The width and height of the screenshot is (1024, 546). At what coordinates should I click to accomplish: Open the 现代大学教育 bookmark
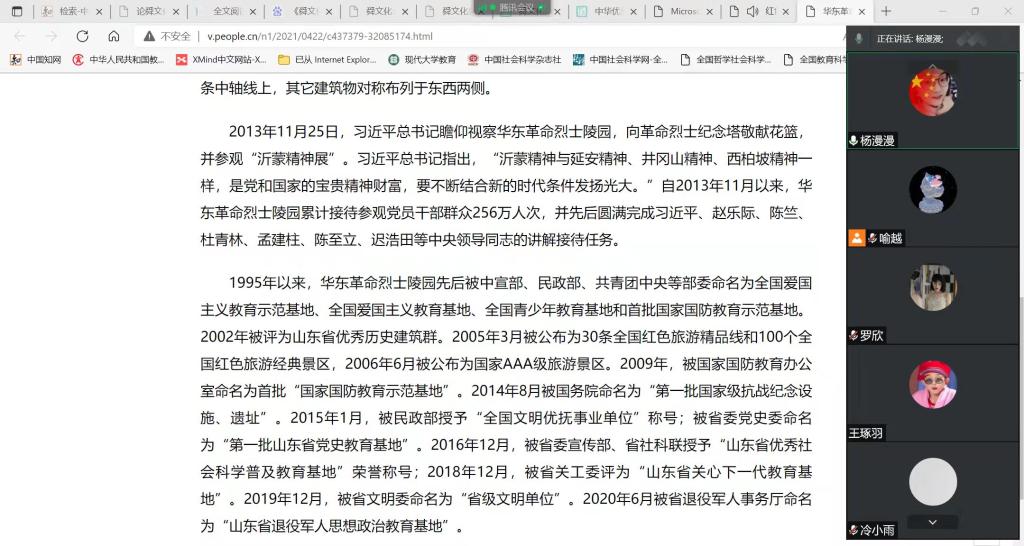pyautogui.click(x=422, y=60)
